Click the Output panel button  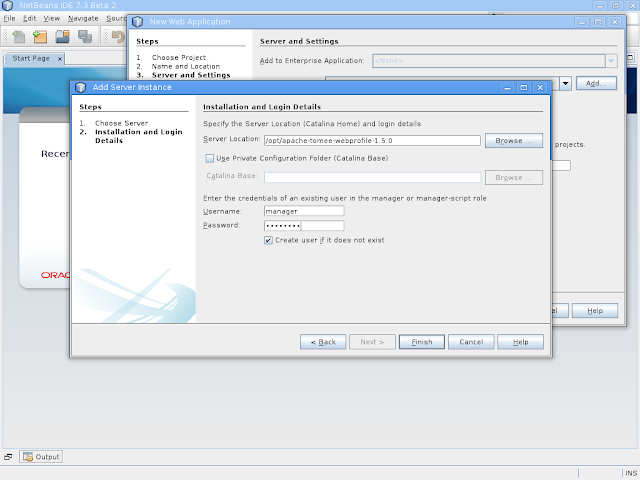click(41, 457)
